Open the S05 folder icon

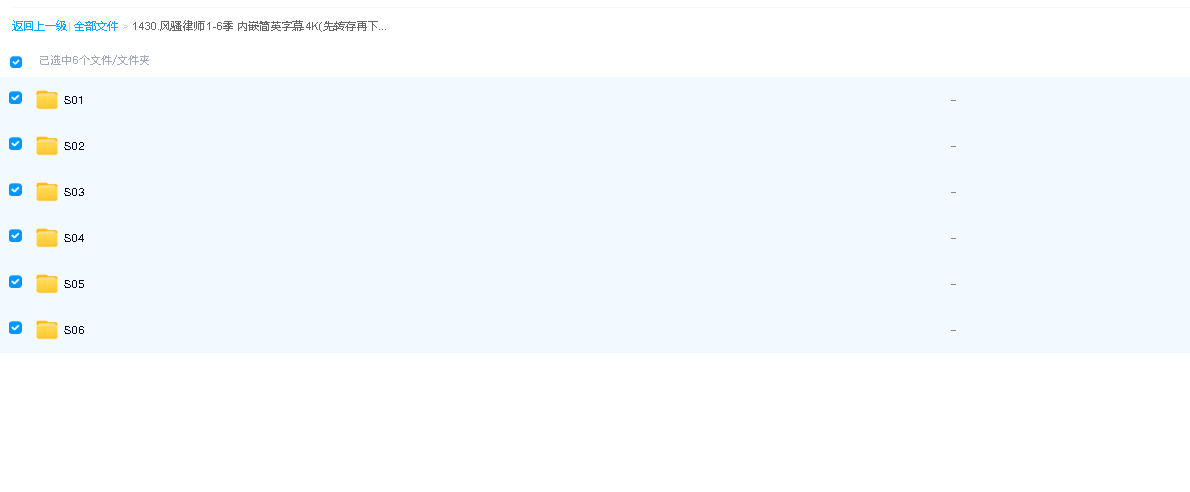coord(47,283)
